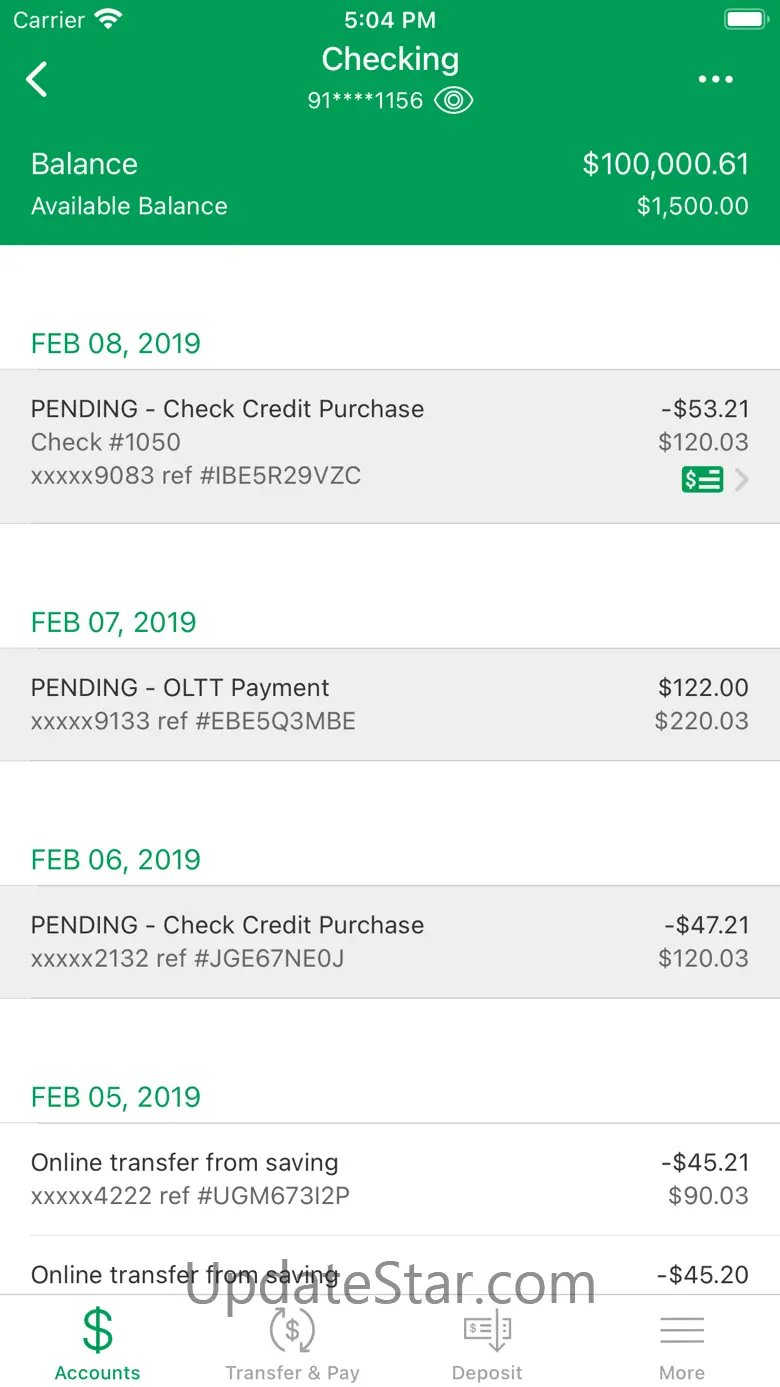Tap the Accounts dollar sign icon
Viewport: 780px width, 1387px height.
click(x=97, y=1330)
